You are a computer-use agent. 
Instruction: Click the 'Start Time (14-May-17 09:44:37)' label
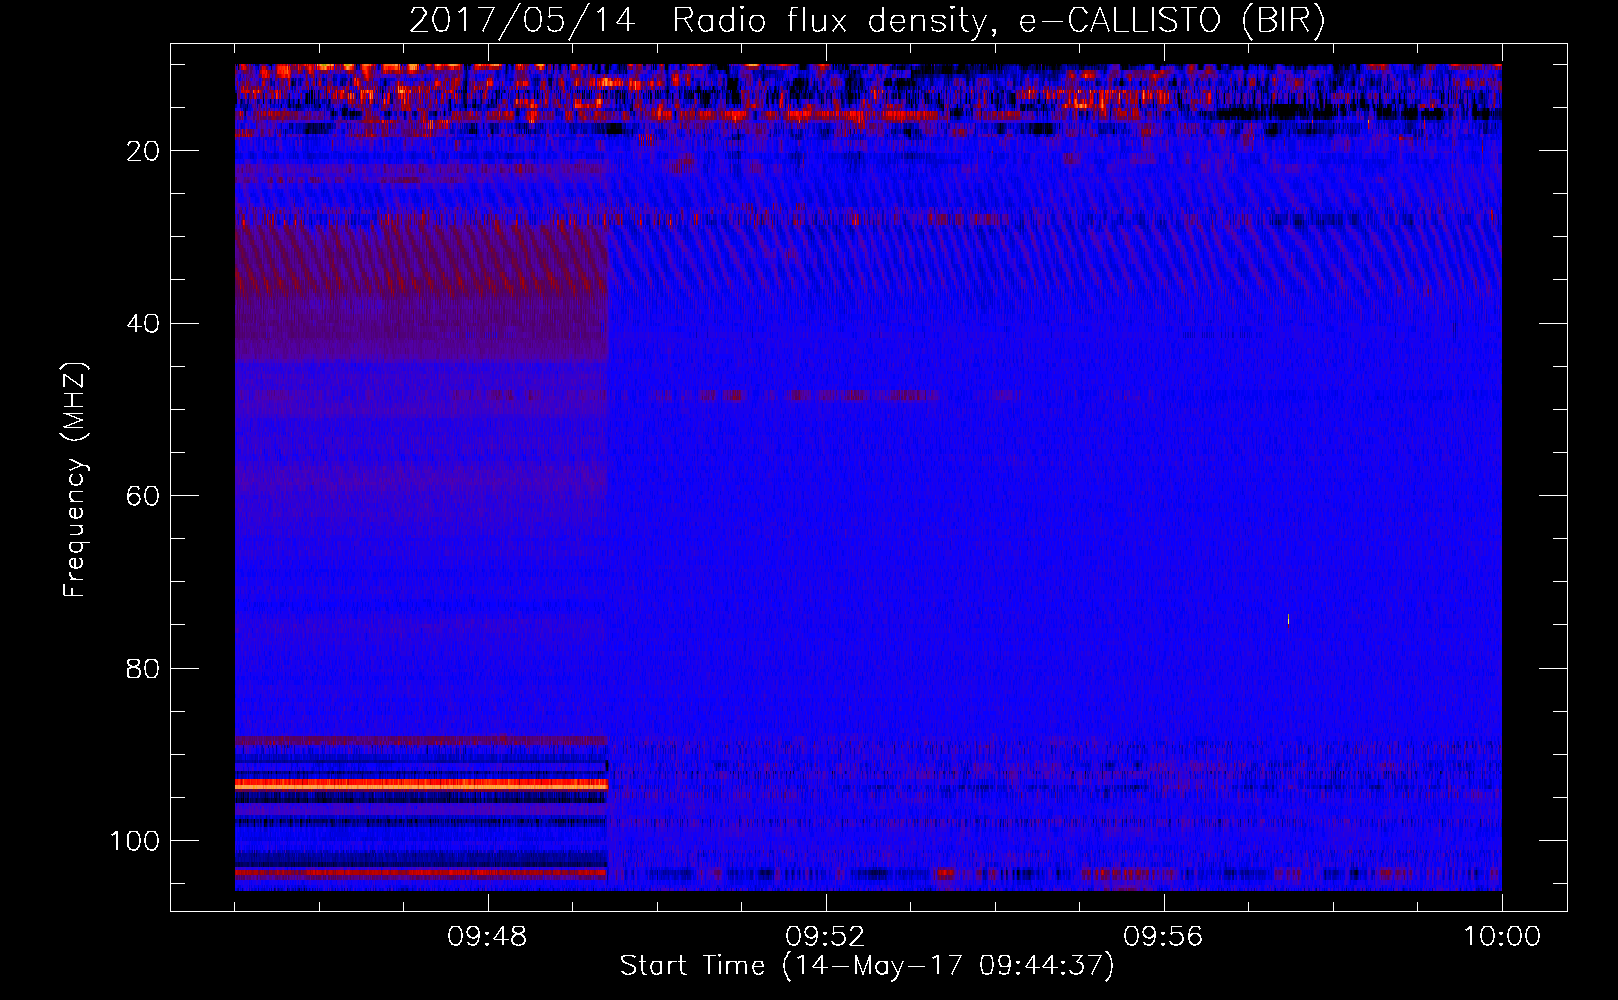tap(867, 966)
